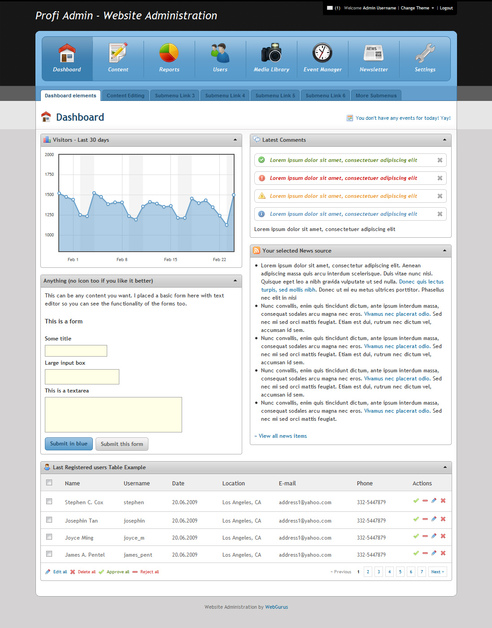Click the Admin Username link in top bar
This screenshot has width=492, height=628.
click(x=379, y=8)
